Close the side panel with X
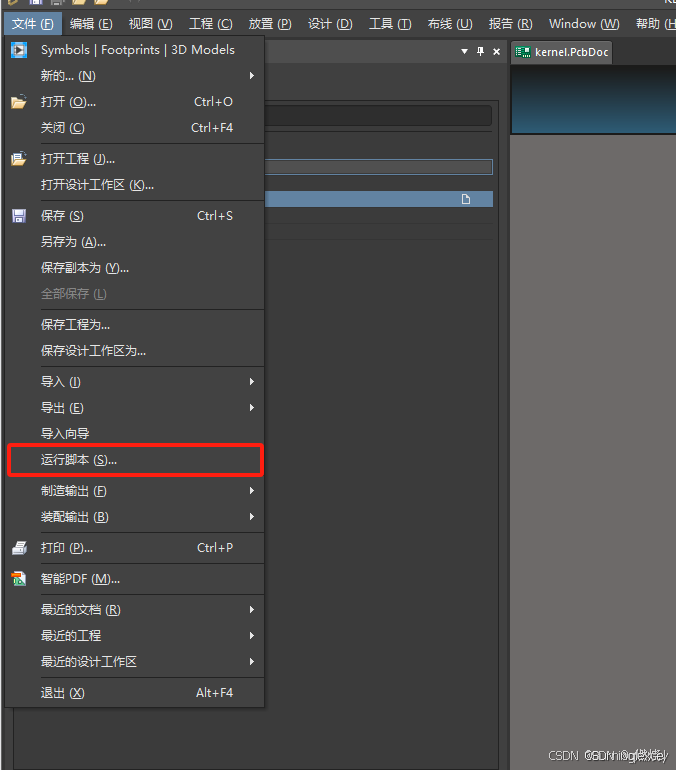The width and height of the screenshot is (676, 770). coord(497,51)
